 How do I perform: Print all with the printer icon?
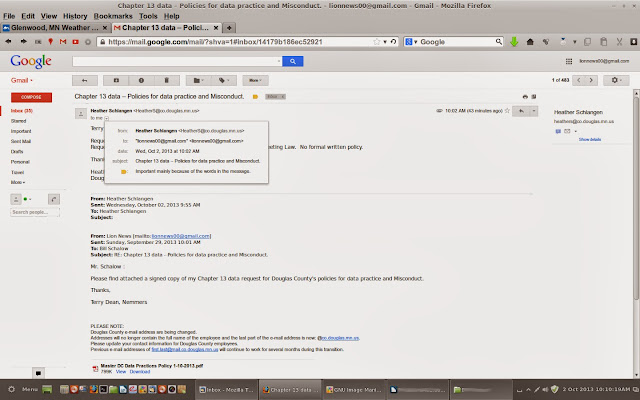click(x=525, y=97)
